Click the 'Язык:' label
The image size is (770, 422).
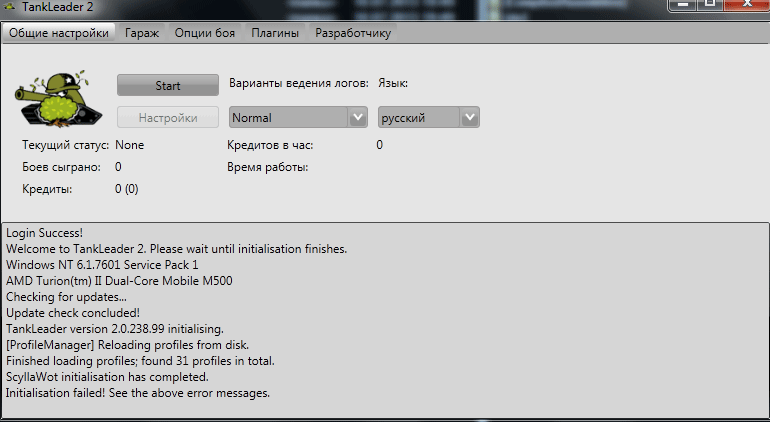tap(393, 84)
